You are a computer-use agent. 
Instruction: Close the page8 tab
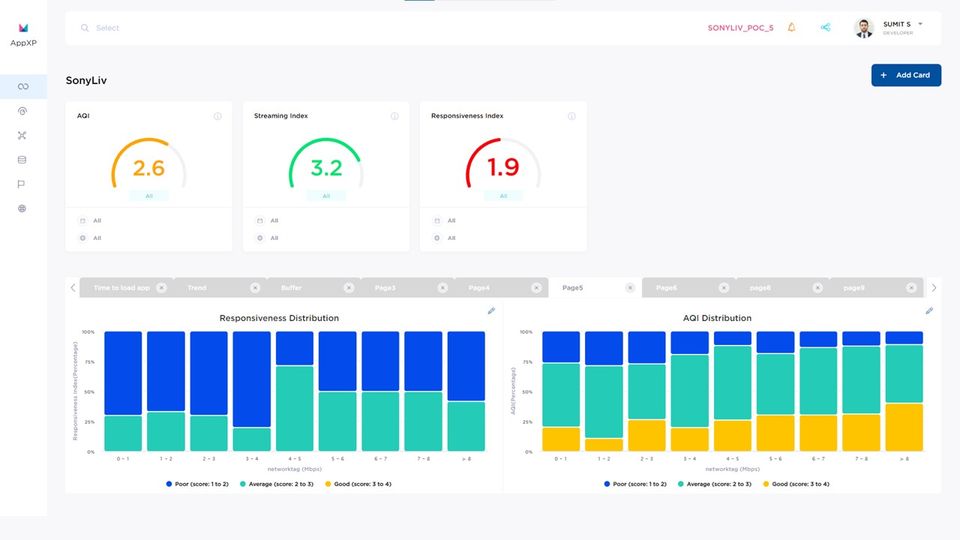817,288
